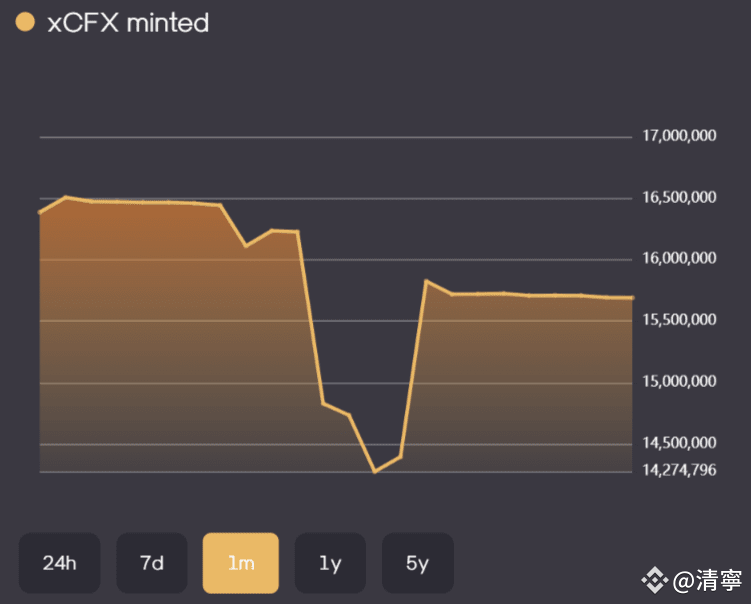Viewport: 751px width, 604px height.
Task: Click the xCFX minted legend color dot
Action: click(27, 22)
